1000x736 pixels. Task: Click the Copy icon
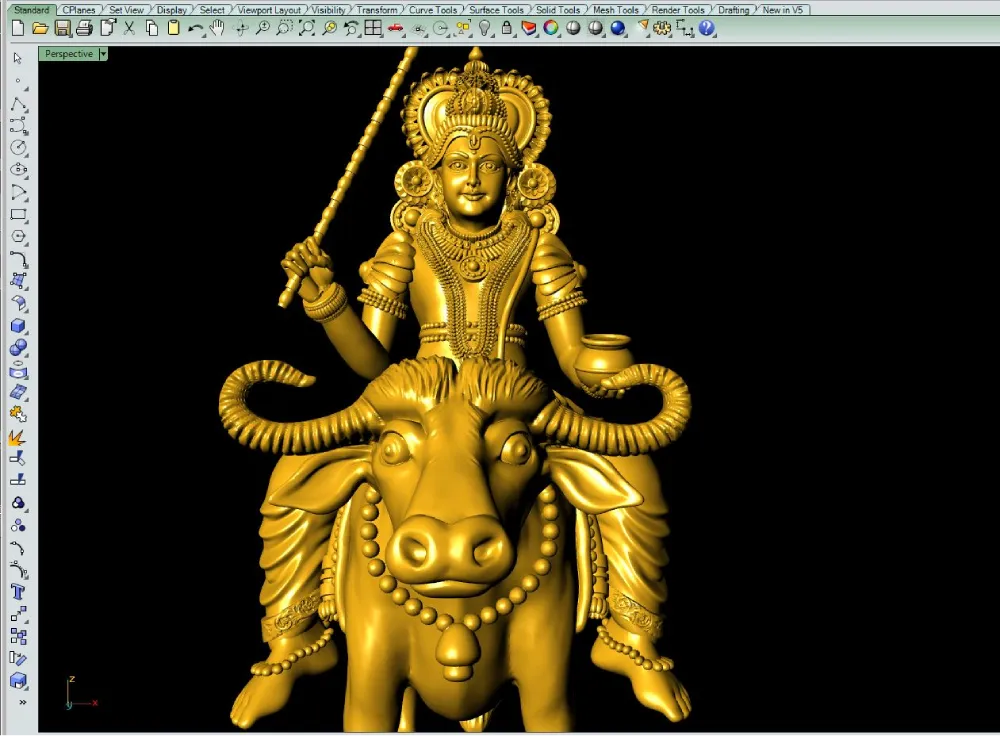152,28
